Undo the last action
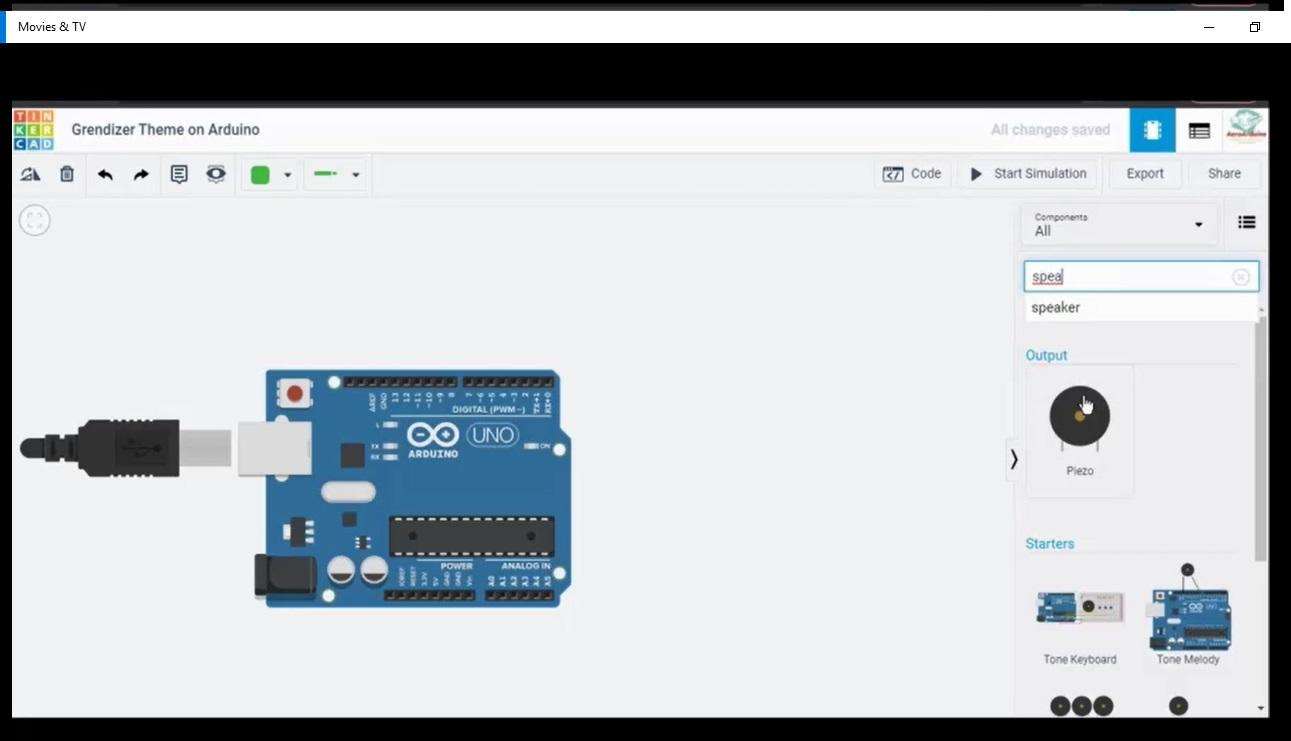Viewport: 1291px width, 741px height. [105, 174]
